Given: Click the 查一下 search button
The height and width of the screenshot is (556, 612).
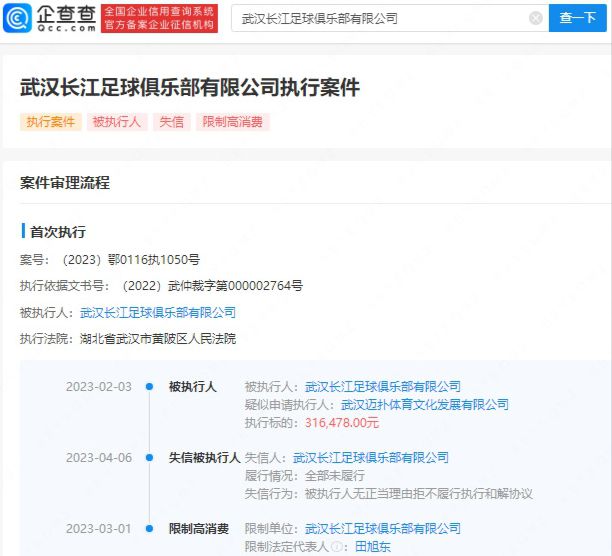Looking at the screenshot, I should (x=577, y=18).
